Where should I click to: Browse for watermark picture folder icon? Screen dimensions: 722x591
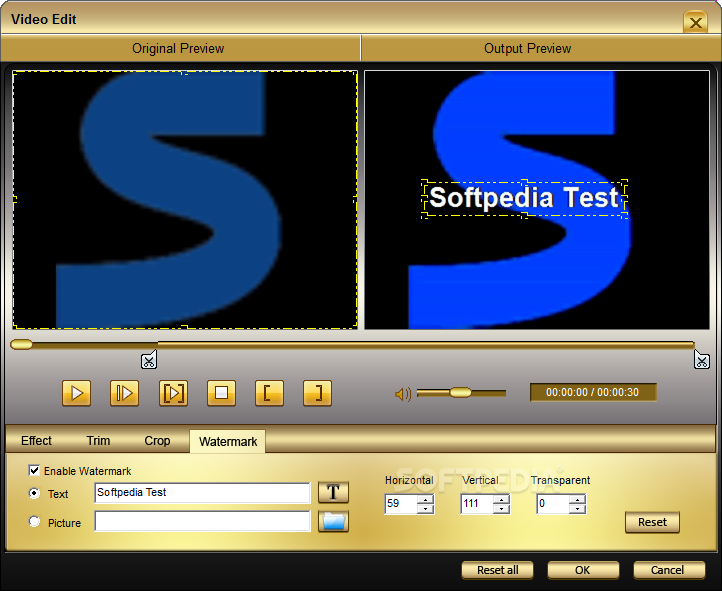pyautogui.click(x=333, y=521)
